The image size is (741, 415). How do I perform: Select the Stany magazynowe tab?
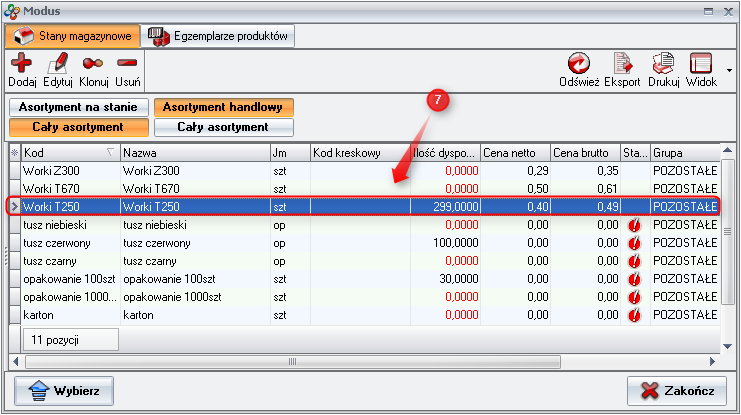72,36
